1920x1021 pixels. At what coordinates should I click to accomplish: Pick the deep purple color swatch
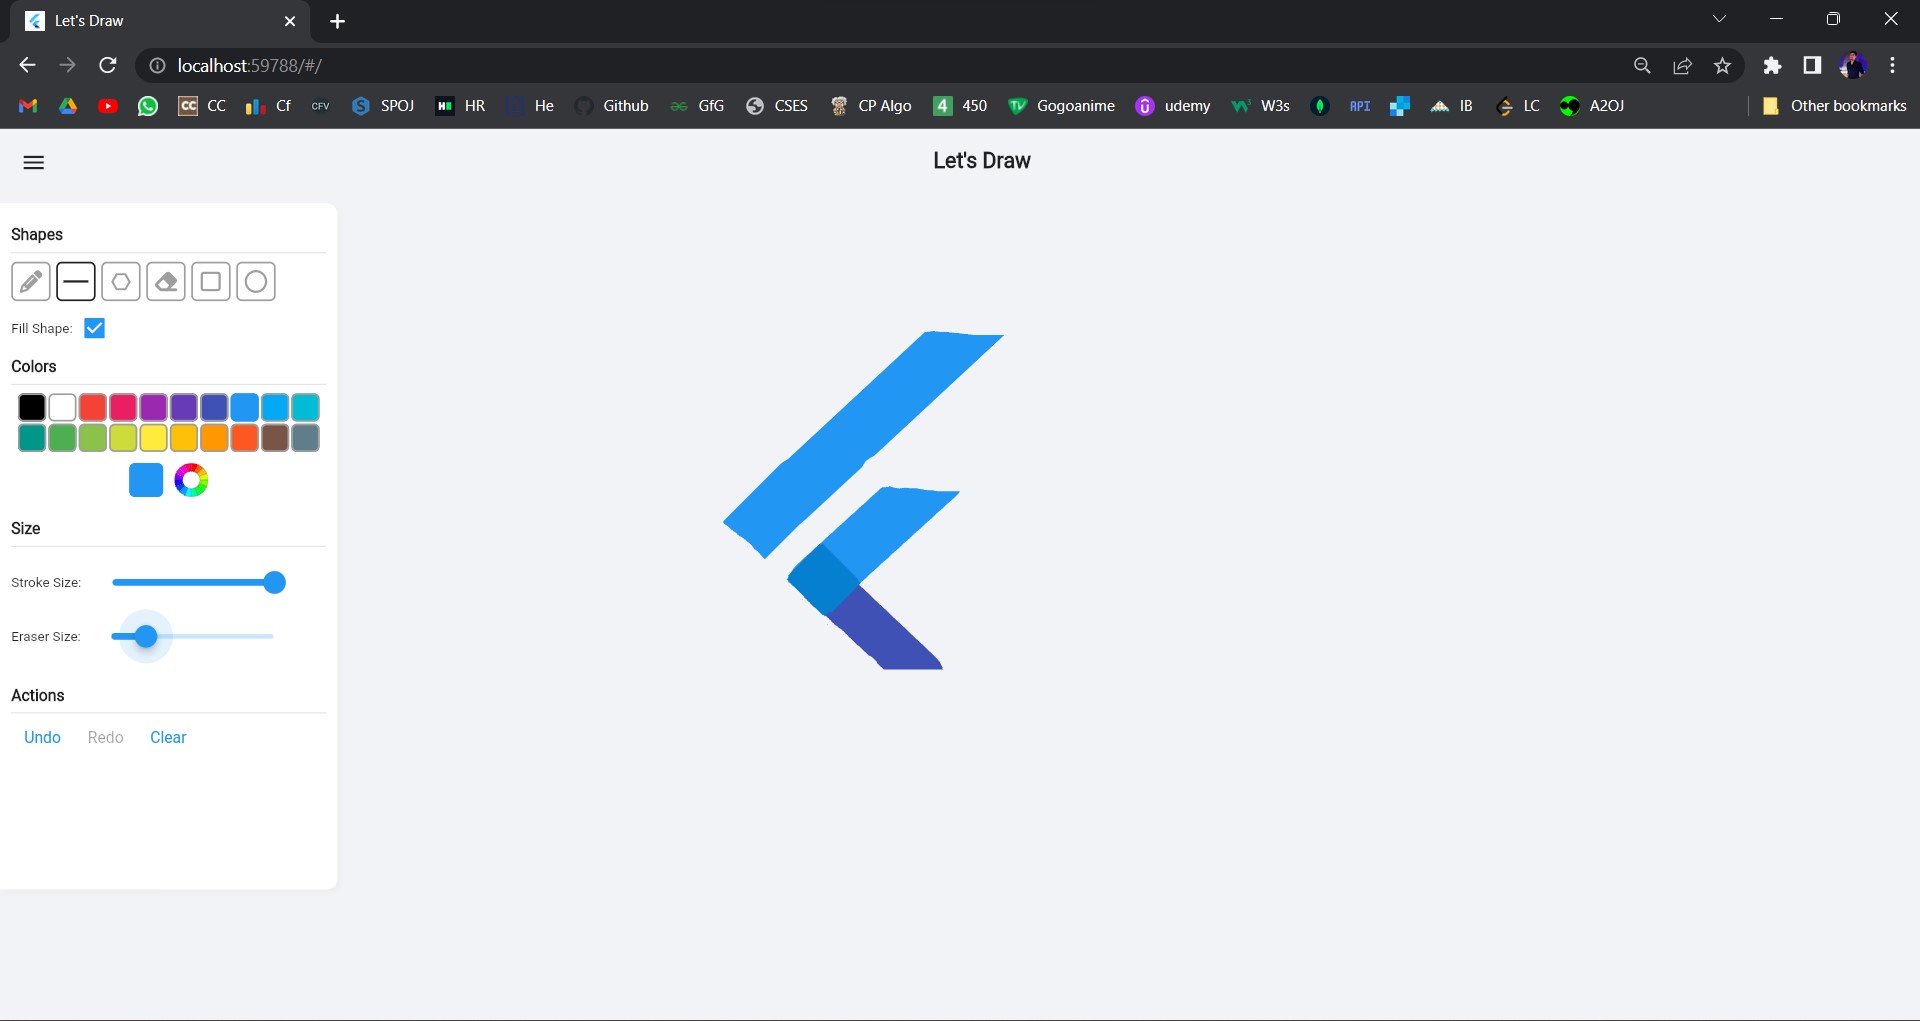pyautogui.click(x=184, y=407)
